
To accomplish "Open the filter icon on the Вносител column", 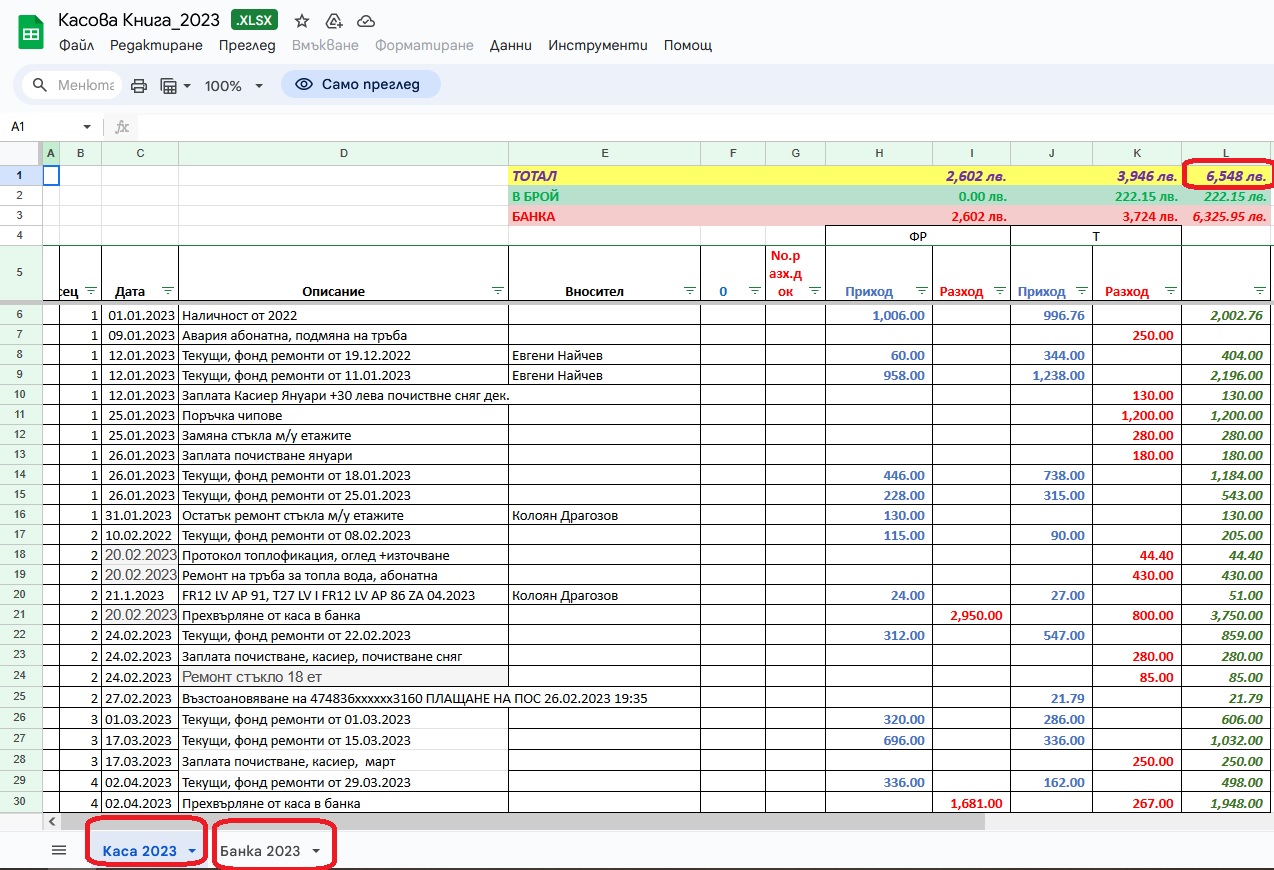I will [689, 291].
